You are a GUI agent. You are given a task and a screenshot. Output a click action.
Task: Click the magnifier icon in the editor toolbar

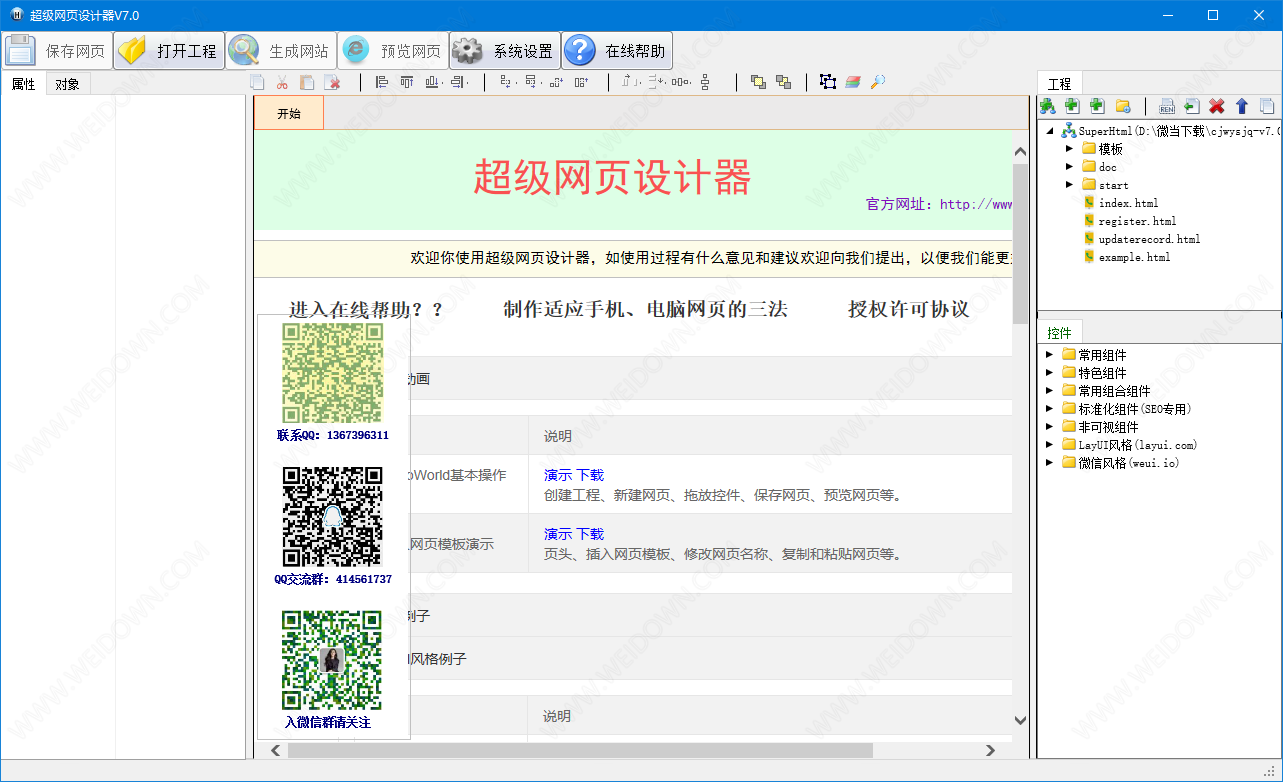point(877,83)
